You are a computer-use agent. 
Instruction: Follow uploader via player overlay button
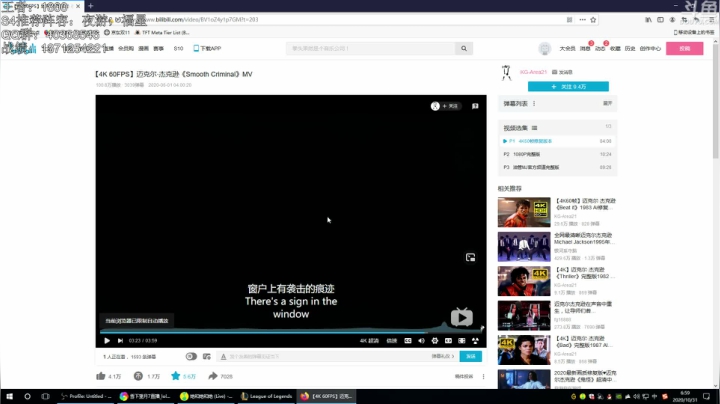(445, 106)
